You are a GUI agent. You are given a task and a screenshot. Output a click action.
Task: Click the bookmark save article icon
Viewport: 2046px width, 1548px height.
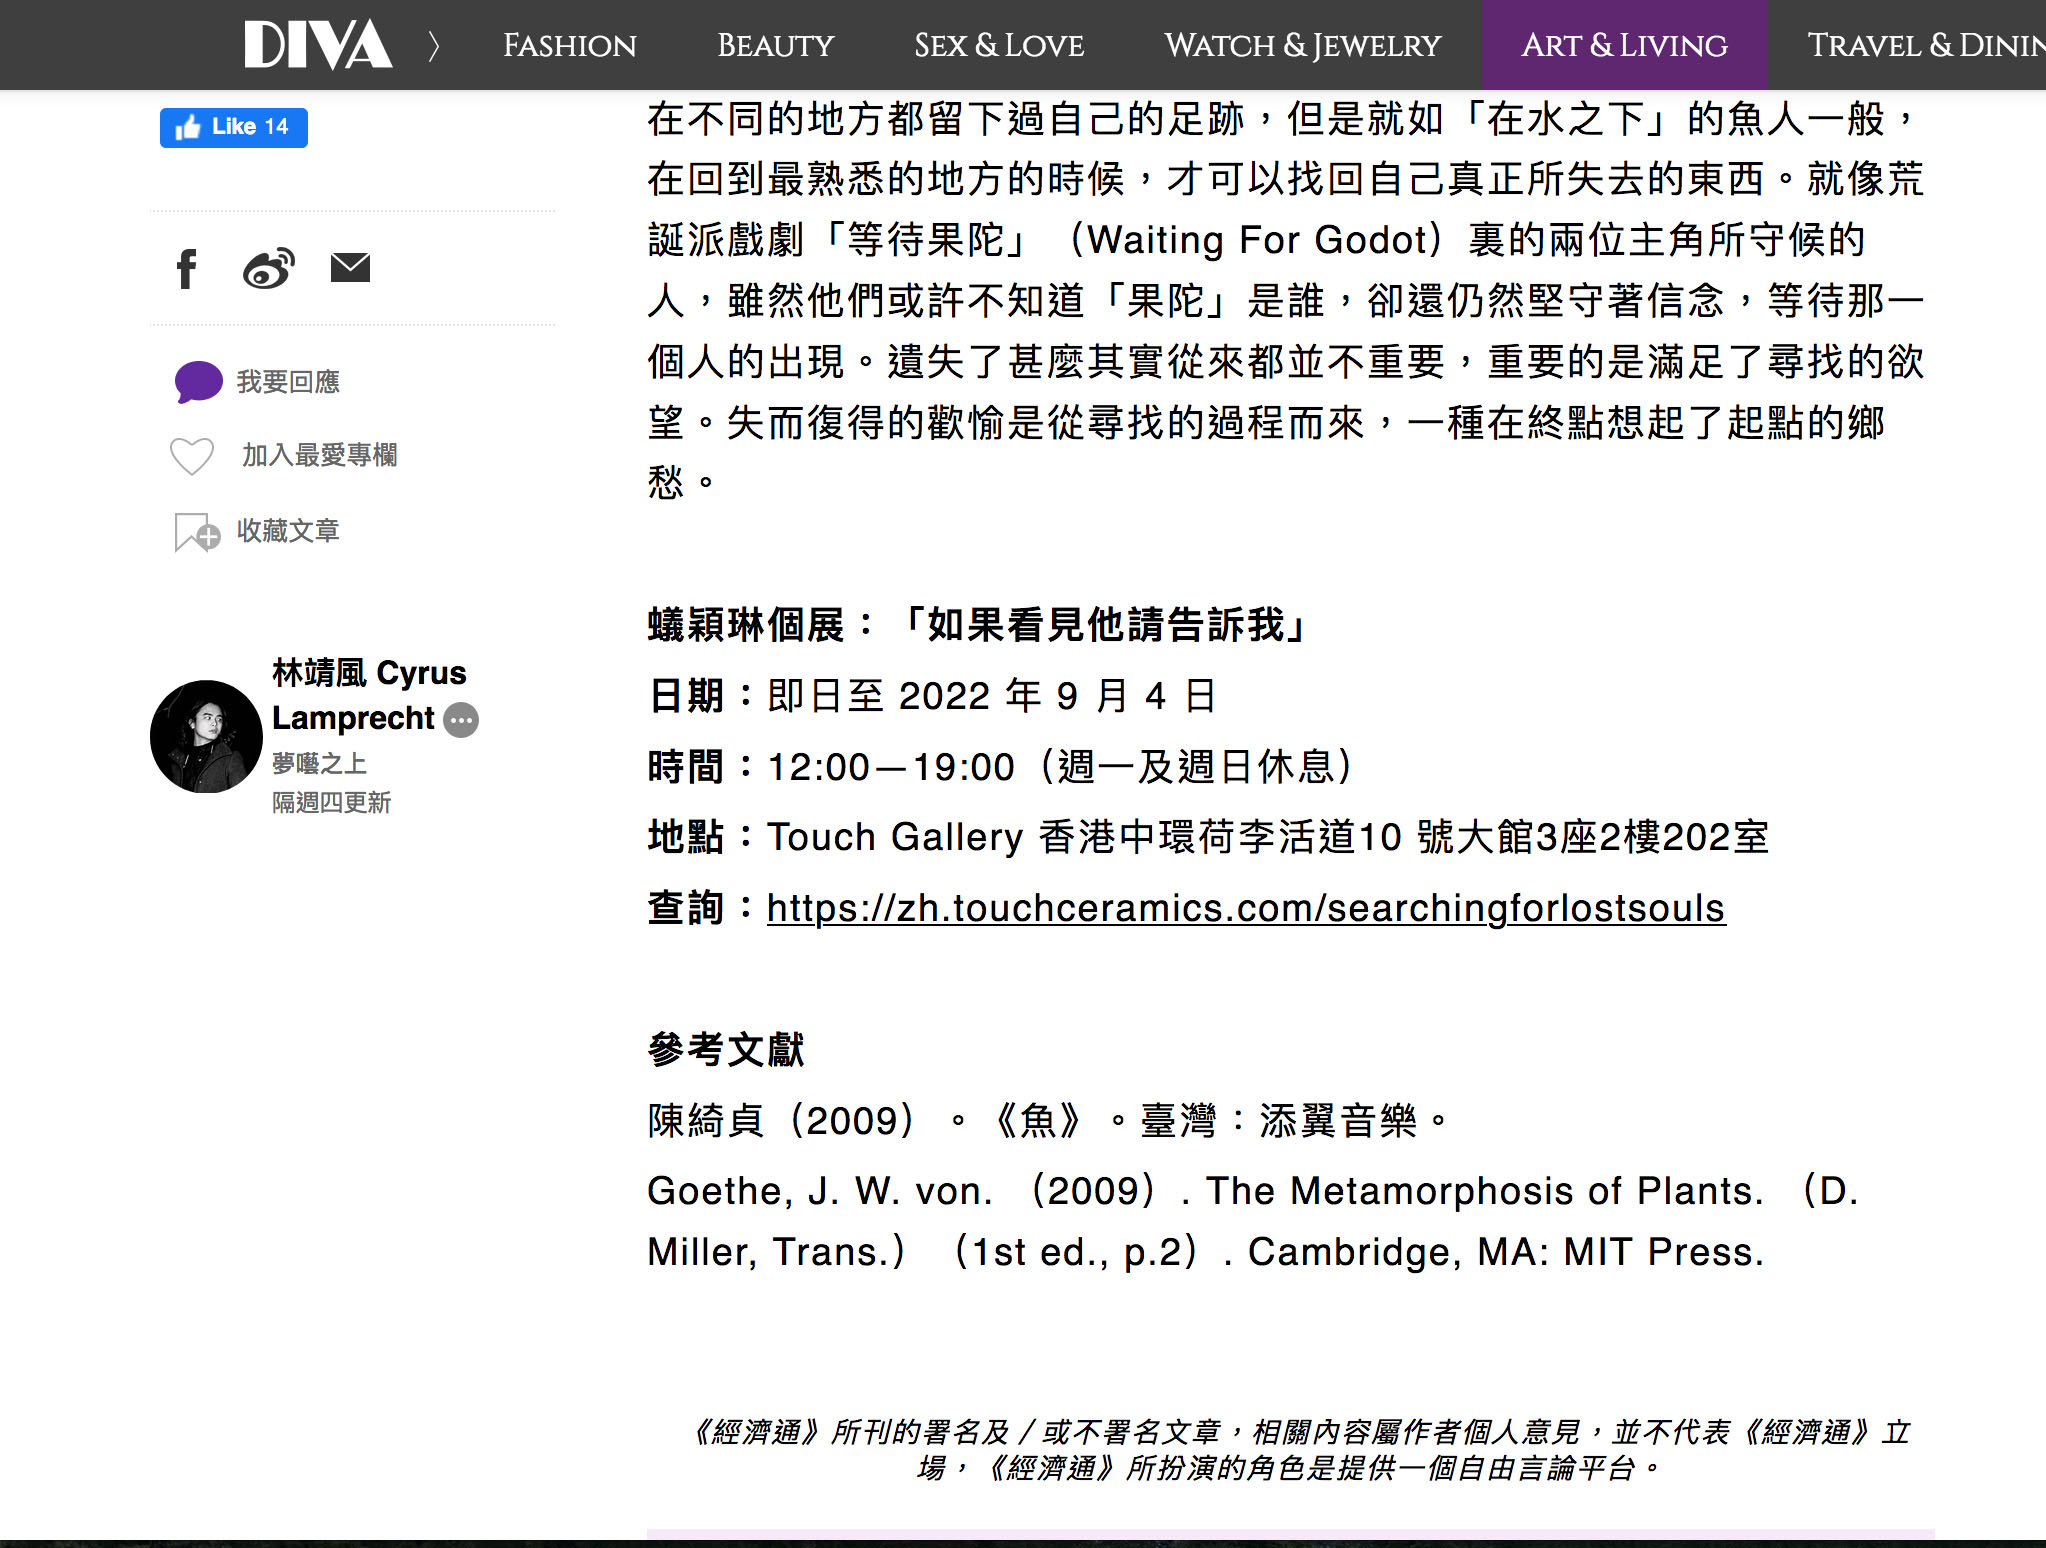coord(196,532)
